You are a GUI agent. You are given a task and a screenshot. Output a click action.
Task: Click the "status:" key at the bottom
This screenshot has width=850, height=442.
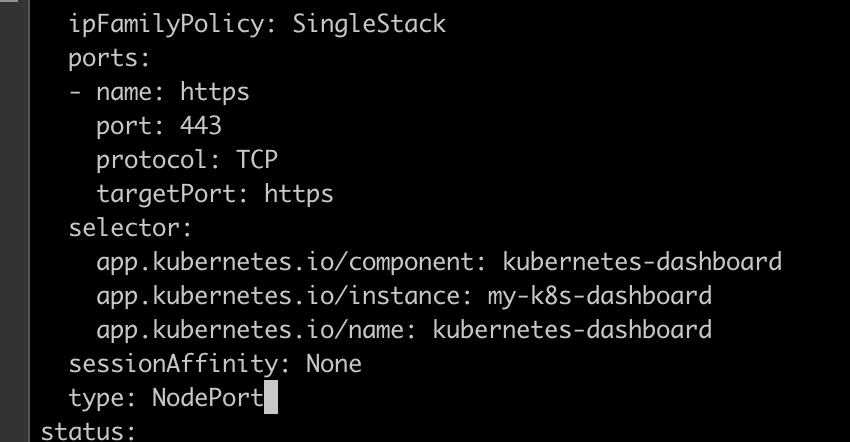click(88, 432)
